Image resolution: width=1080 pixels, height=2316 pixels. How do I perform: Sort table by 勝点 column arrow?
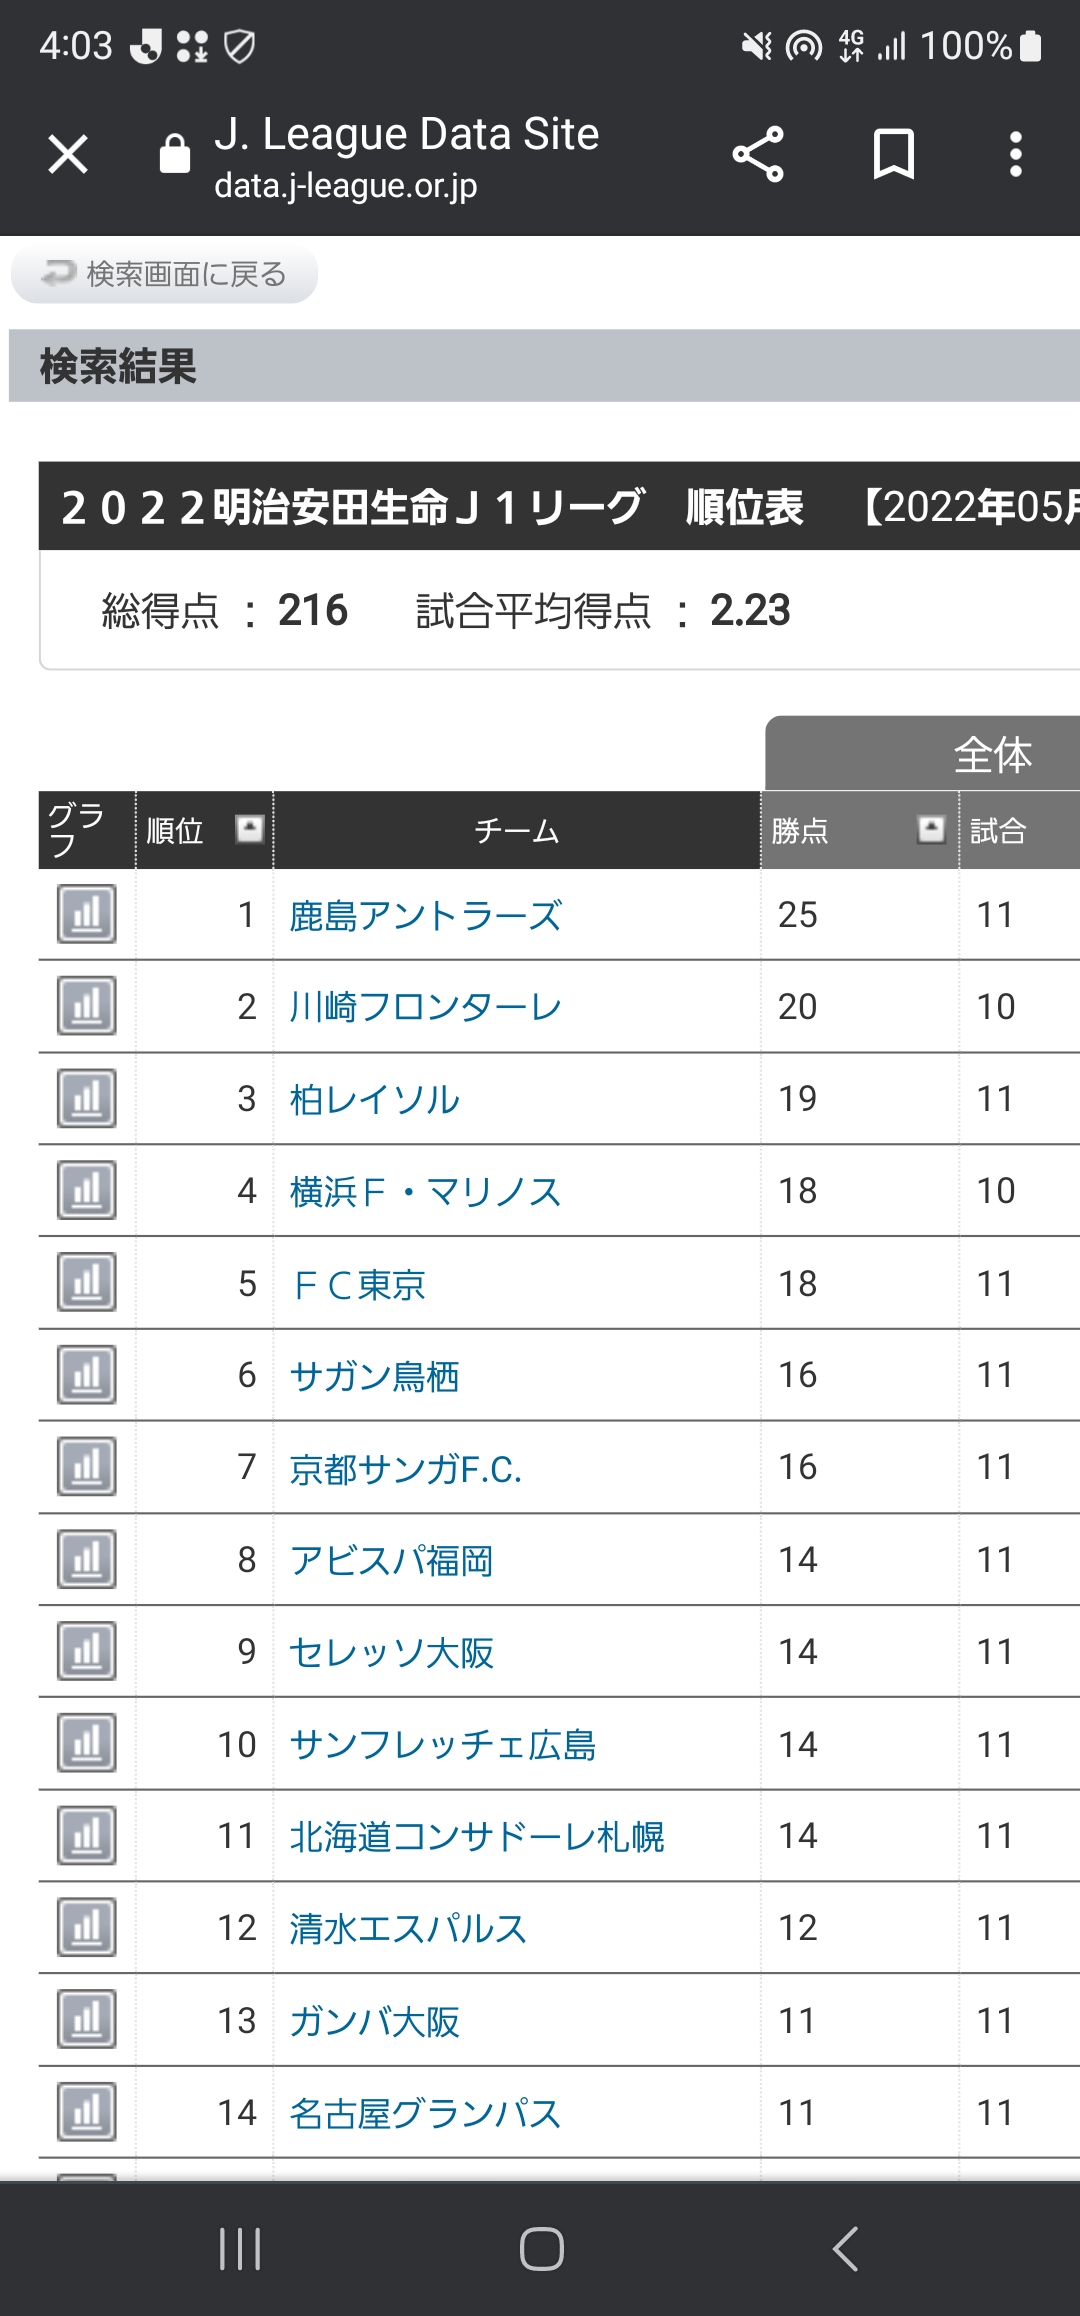point(931,829)
